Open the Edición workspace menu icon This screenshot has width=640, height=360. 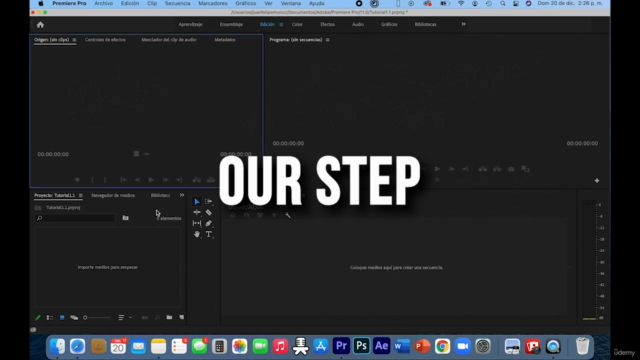click(x=281, y=24)
